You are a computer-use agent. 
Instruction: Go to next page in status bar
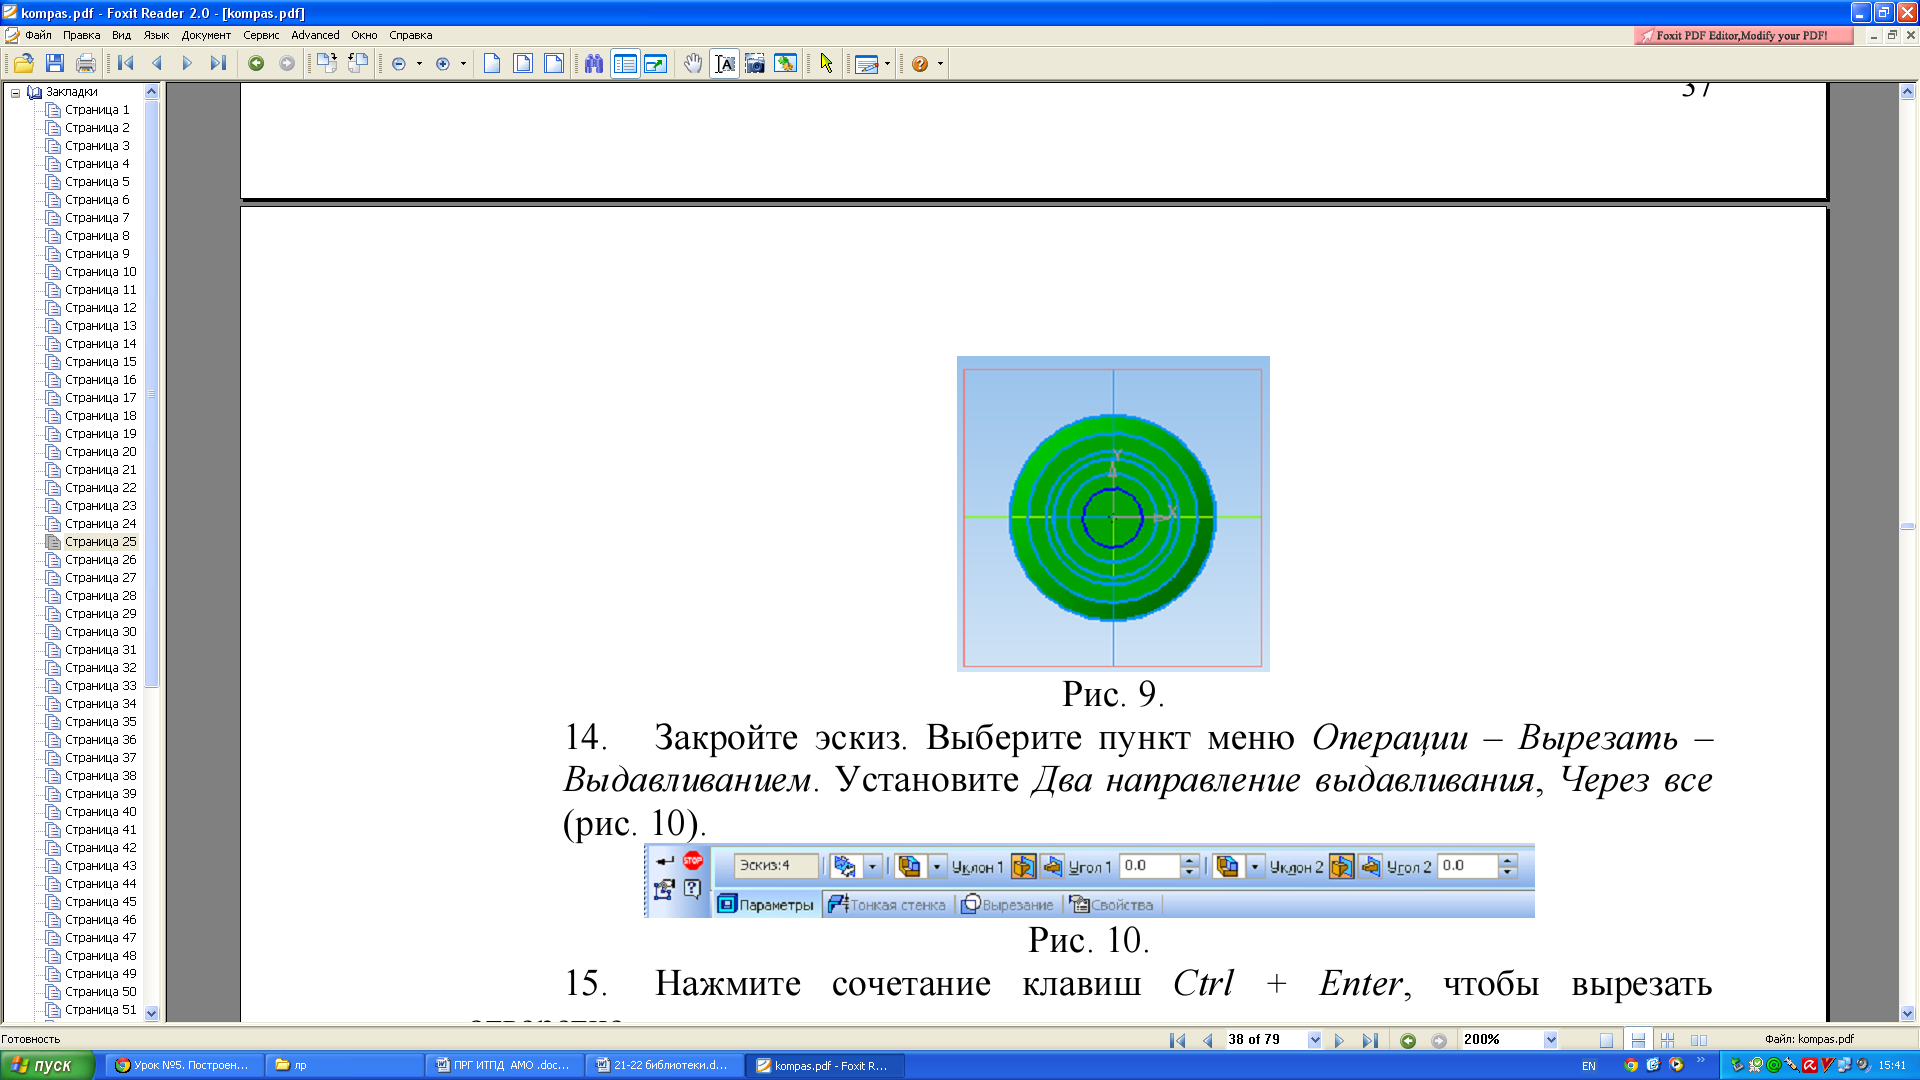click(1339, 1040)
